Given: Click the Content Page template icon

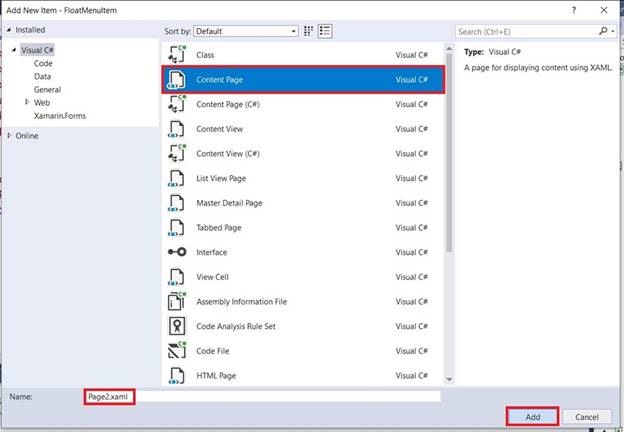Looking at the screenshot, I should tap(177, 80).
